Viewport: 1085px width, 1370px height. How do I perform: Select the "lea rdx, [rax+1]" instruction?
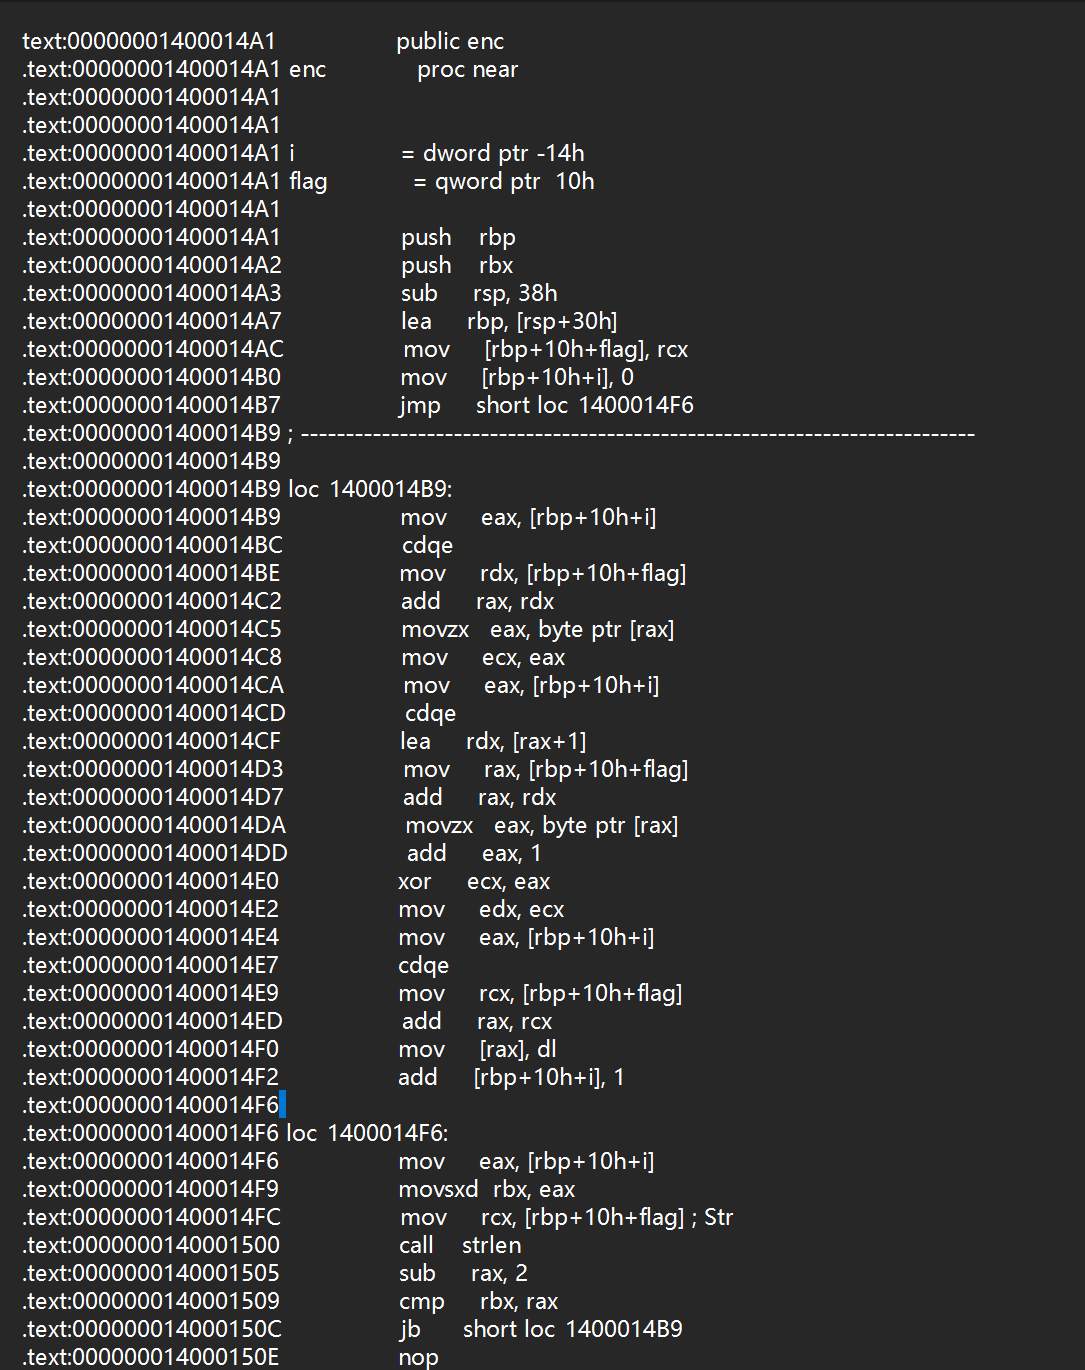[x=493, y=742]
